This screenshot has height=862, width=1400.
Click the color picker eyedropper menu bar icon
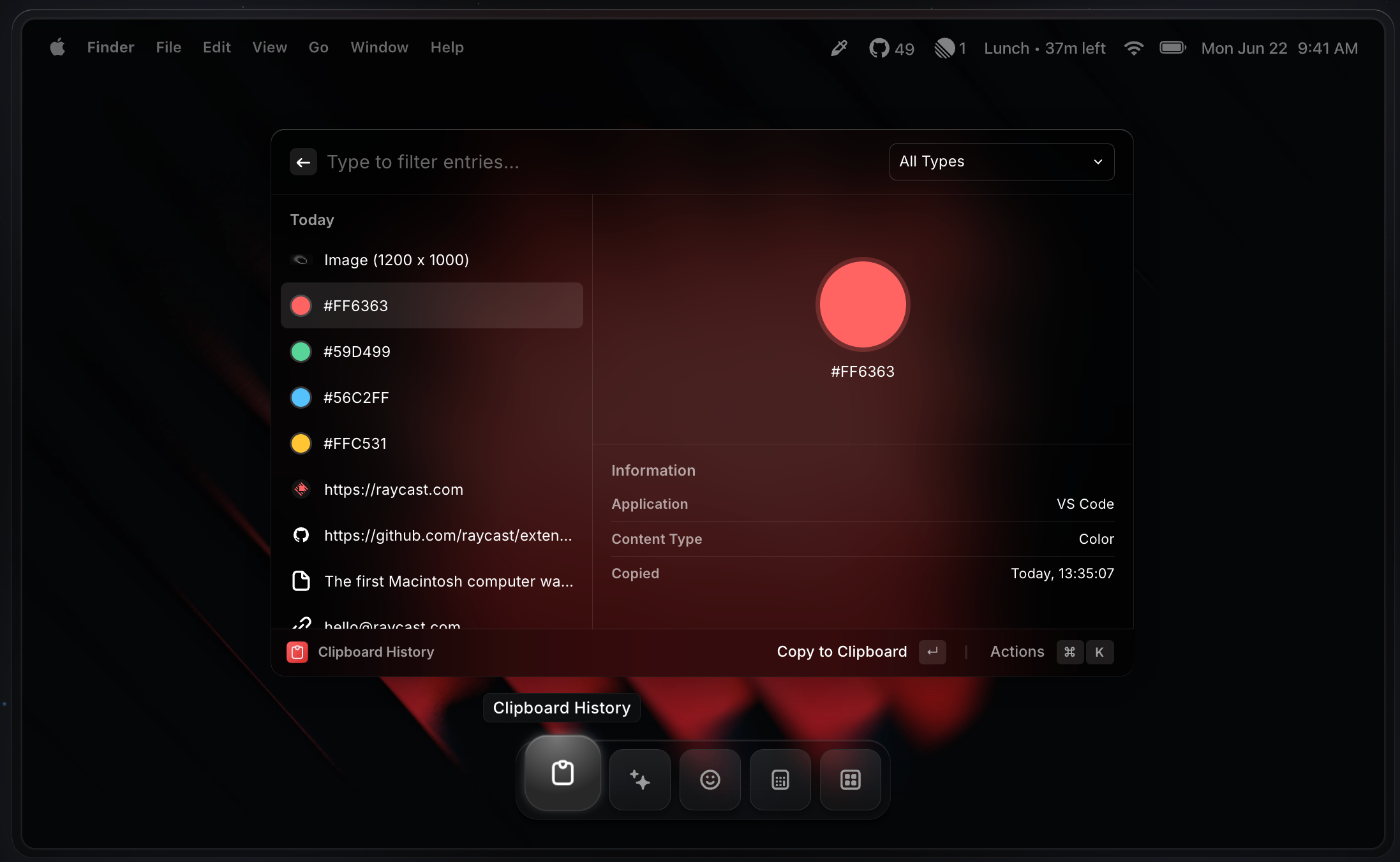point(839,48)
